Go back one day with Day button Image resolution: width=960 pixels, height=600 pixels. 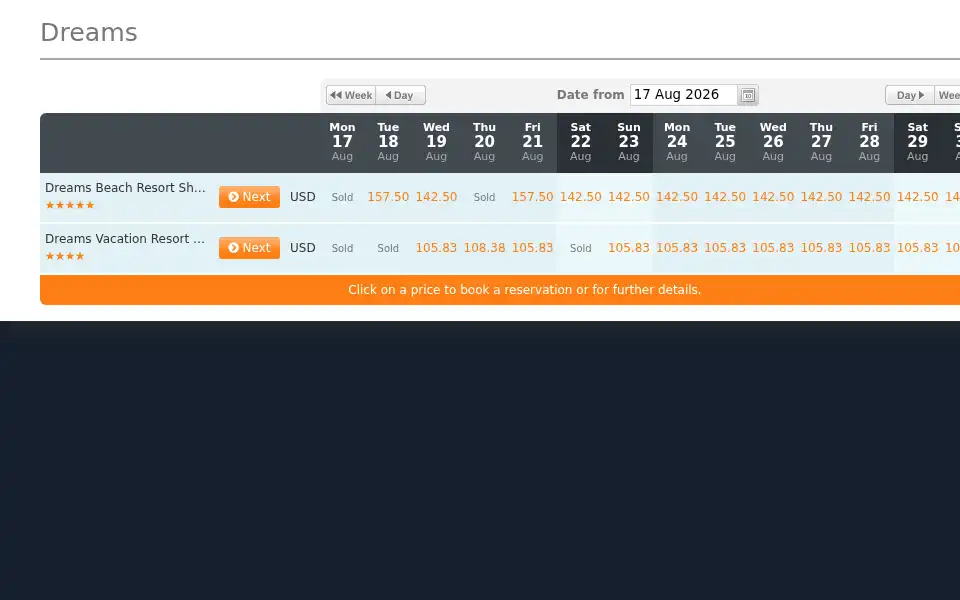pos(400,95)
